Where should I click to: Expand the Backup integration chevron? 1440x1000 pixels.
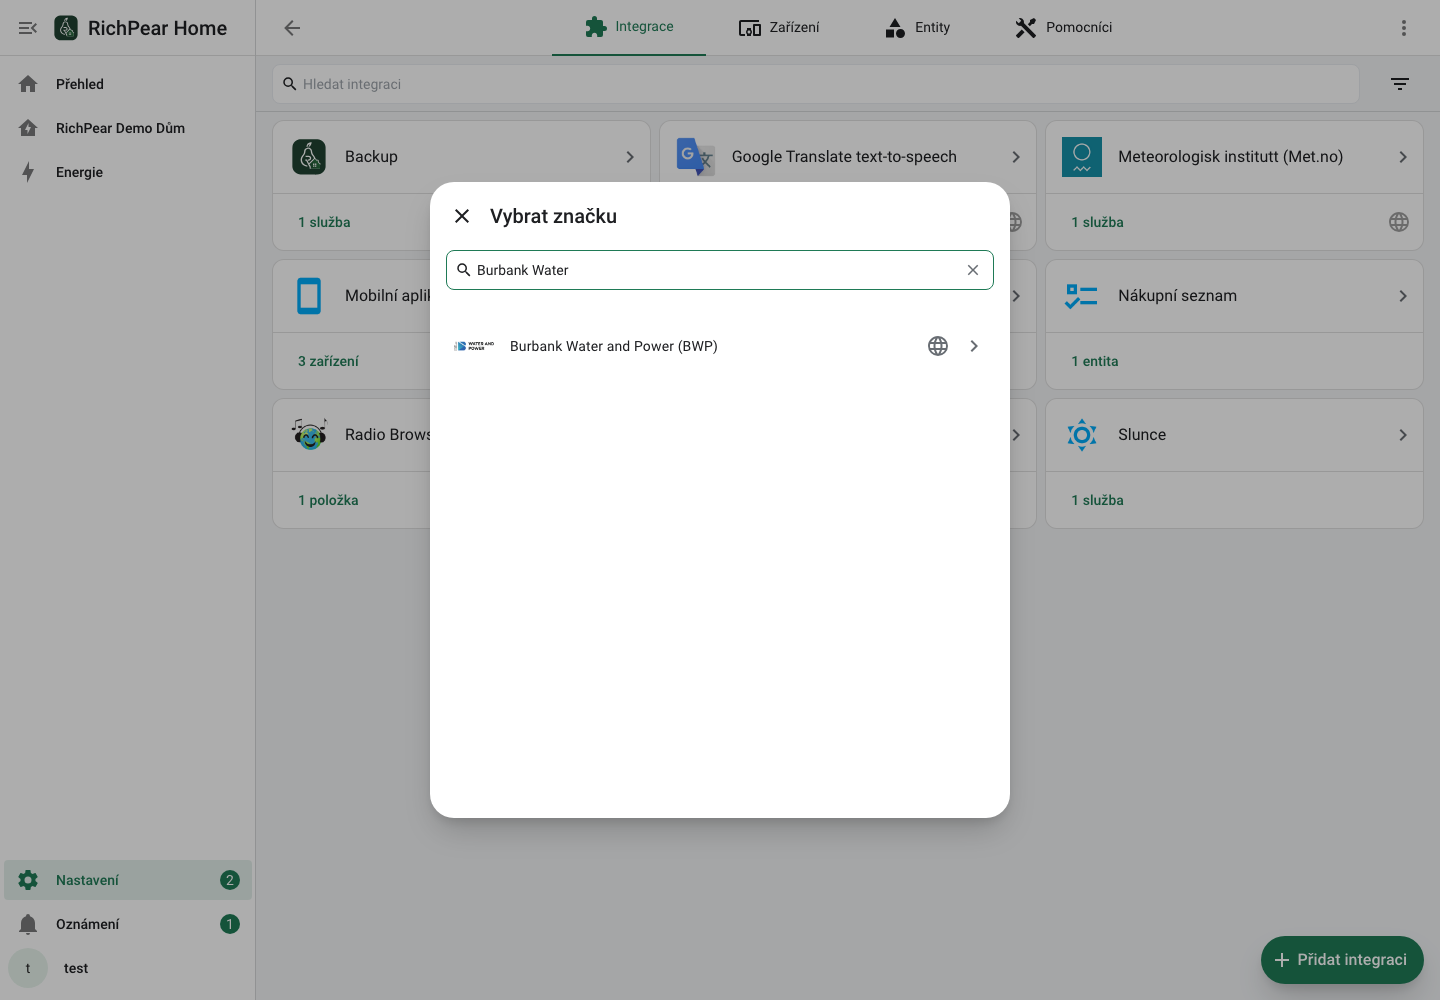point(630,157)
